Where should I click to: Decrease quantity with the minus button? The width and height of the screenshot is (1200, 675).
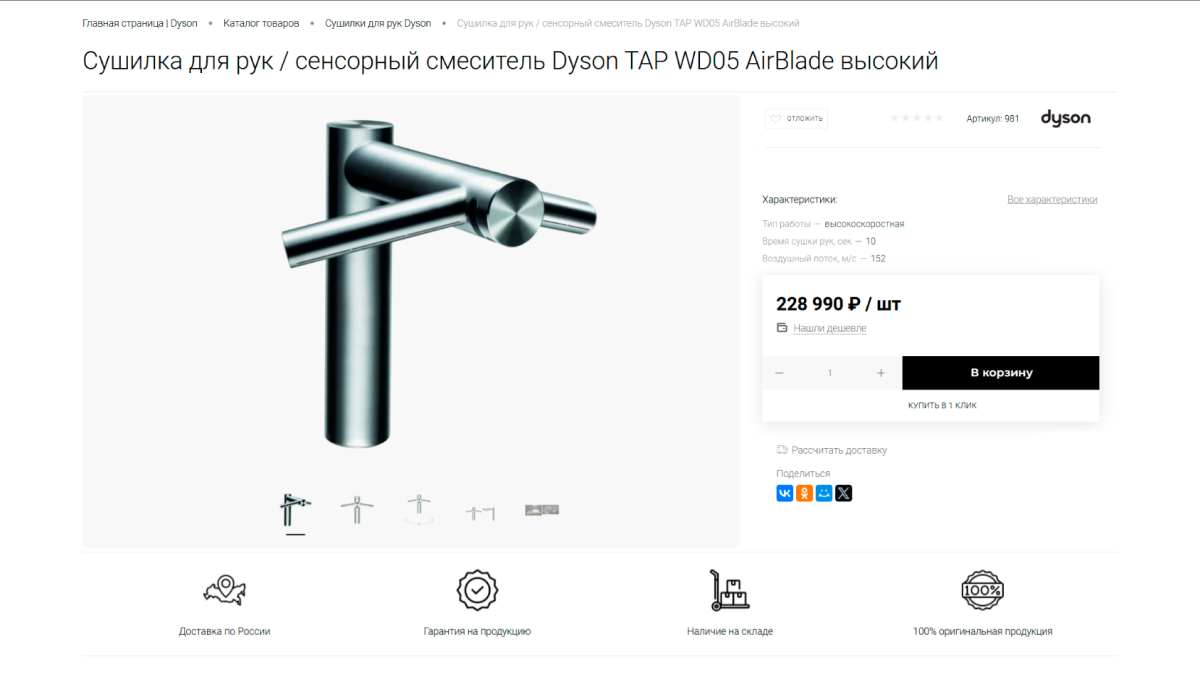click(779, 373)
